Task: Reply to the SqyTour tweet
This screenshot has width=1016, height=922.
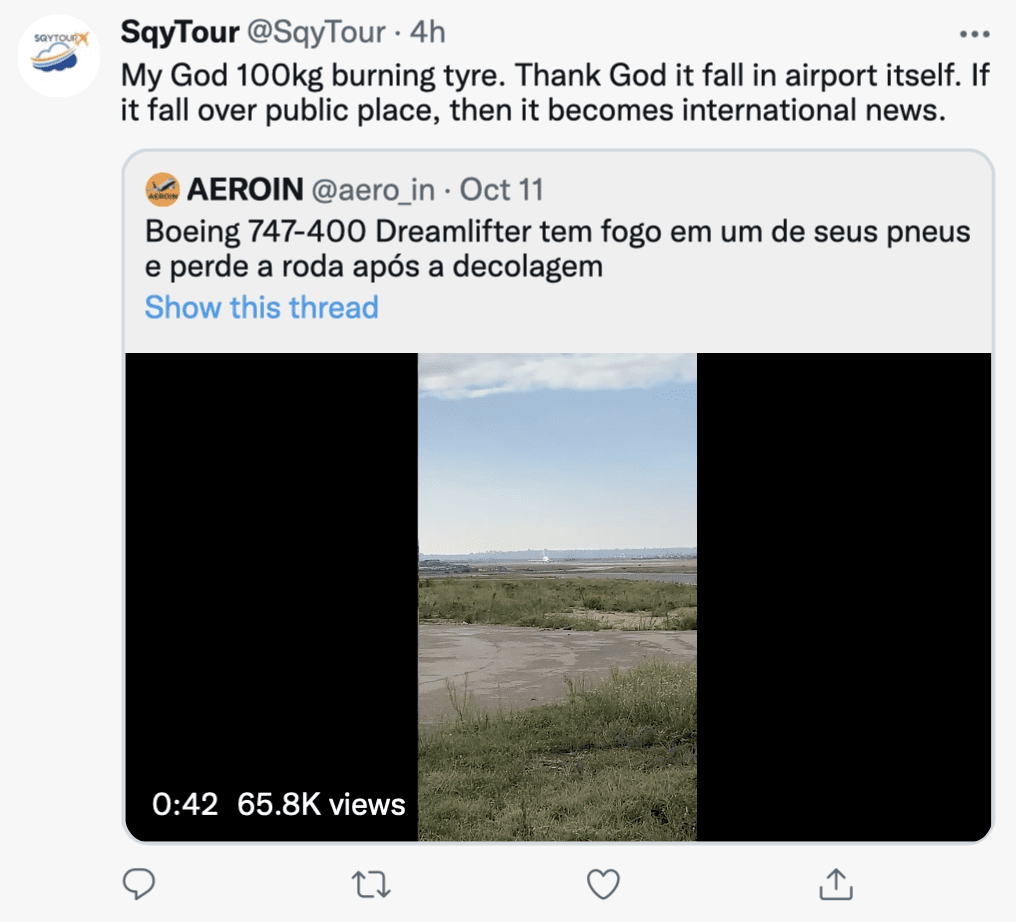Action: 138,883
